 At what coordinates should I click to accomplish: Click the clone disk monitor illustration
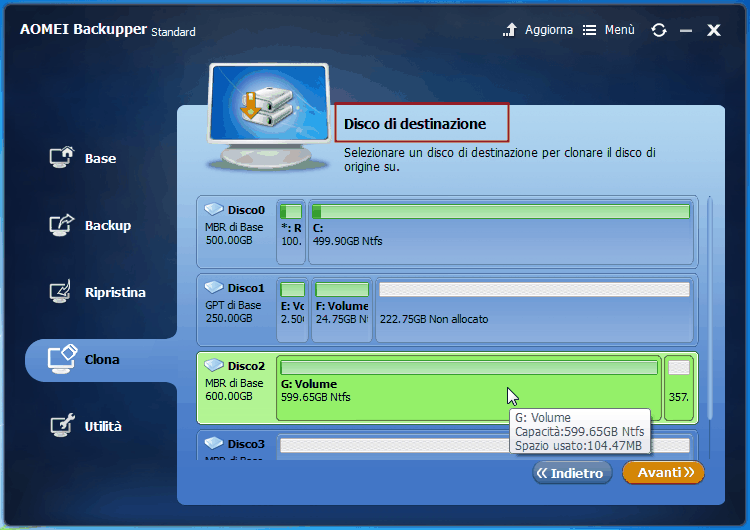[x=269, y=116]
